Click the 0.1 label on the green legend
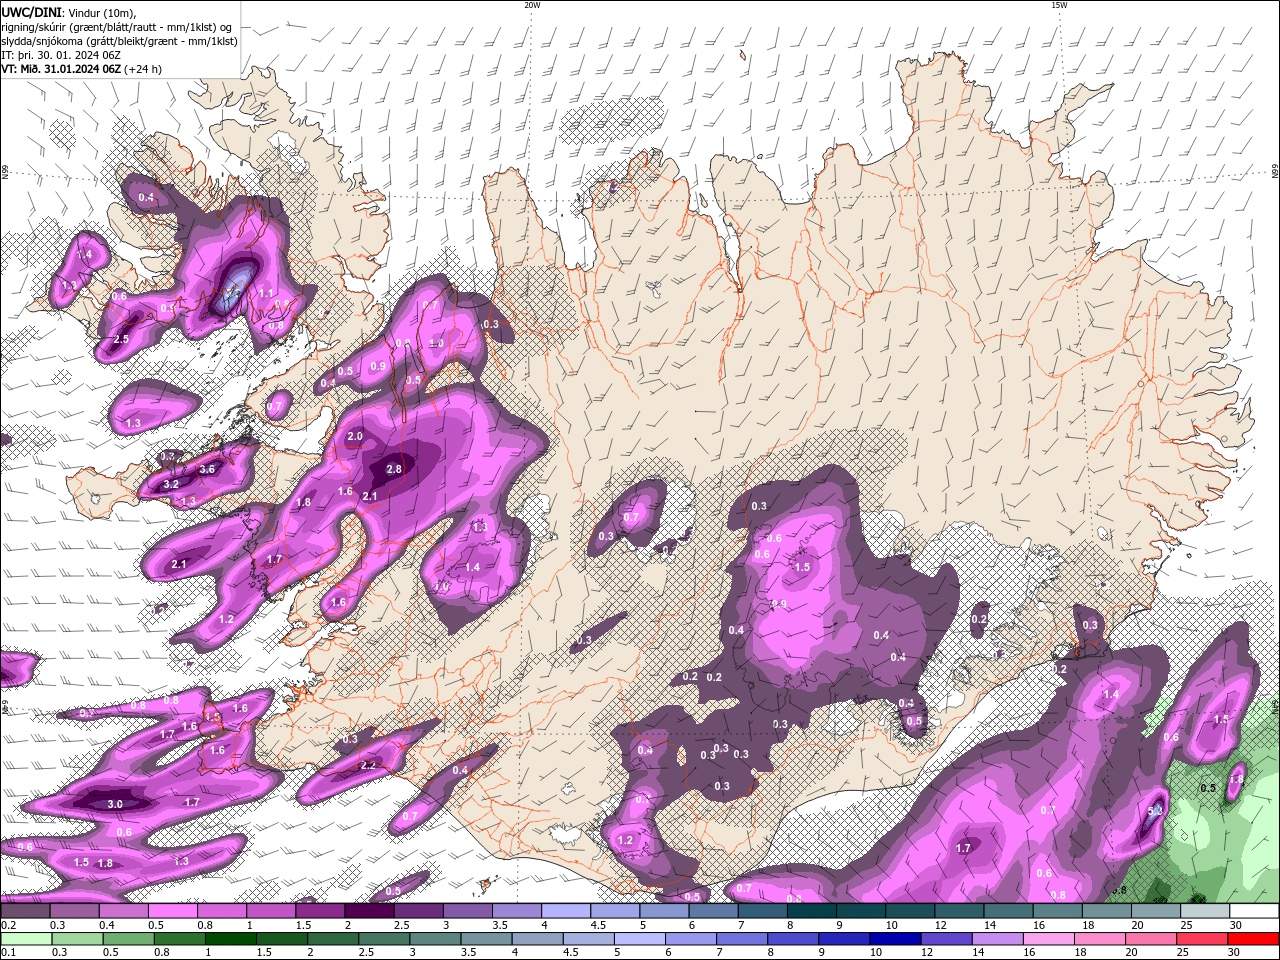 coord(7,952)
